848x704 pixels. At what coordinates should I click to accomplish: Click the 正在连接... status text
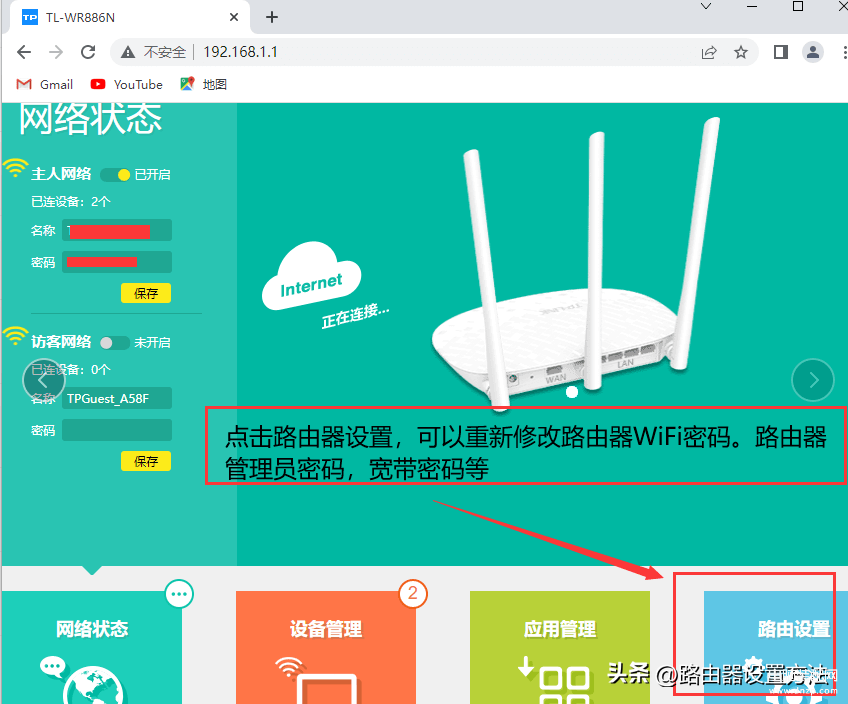[x=355, y=316]
